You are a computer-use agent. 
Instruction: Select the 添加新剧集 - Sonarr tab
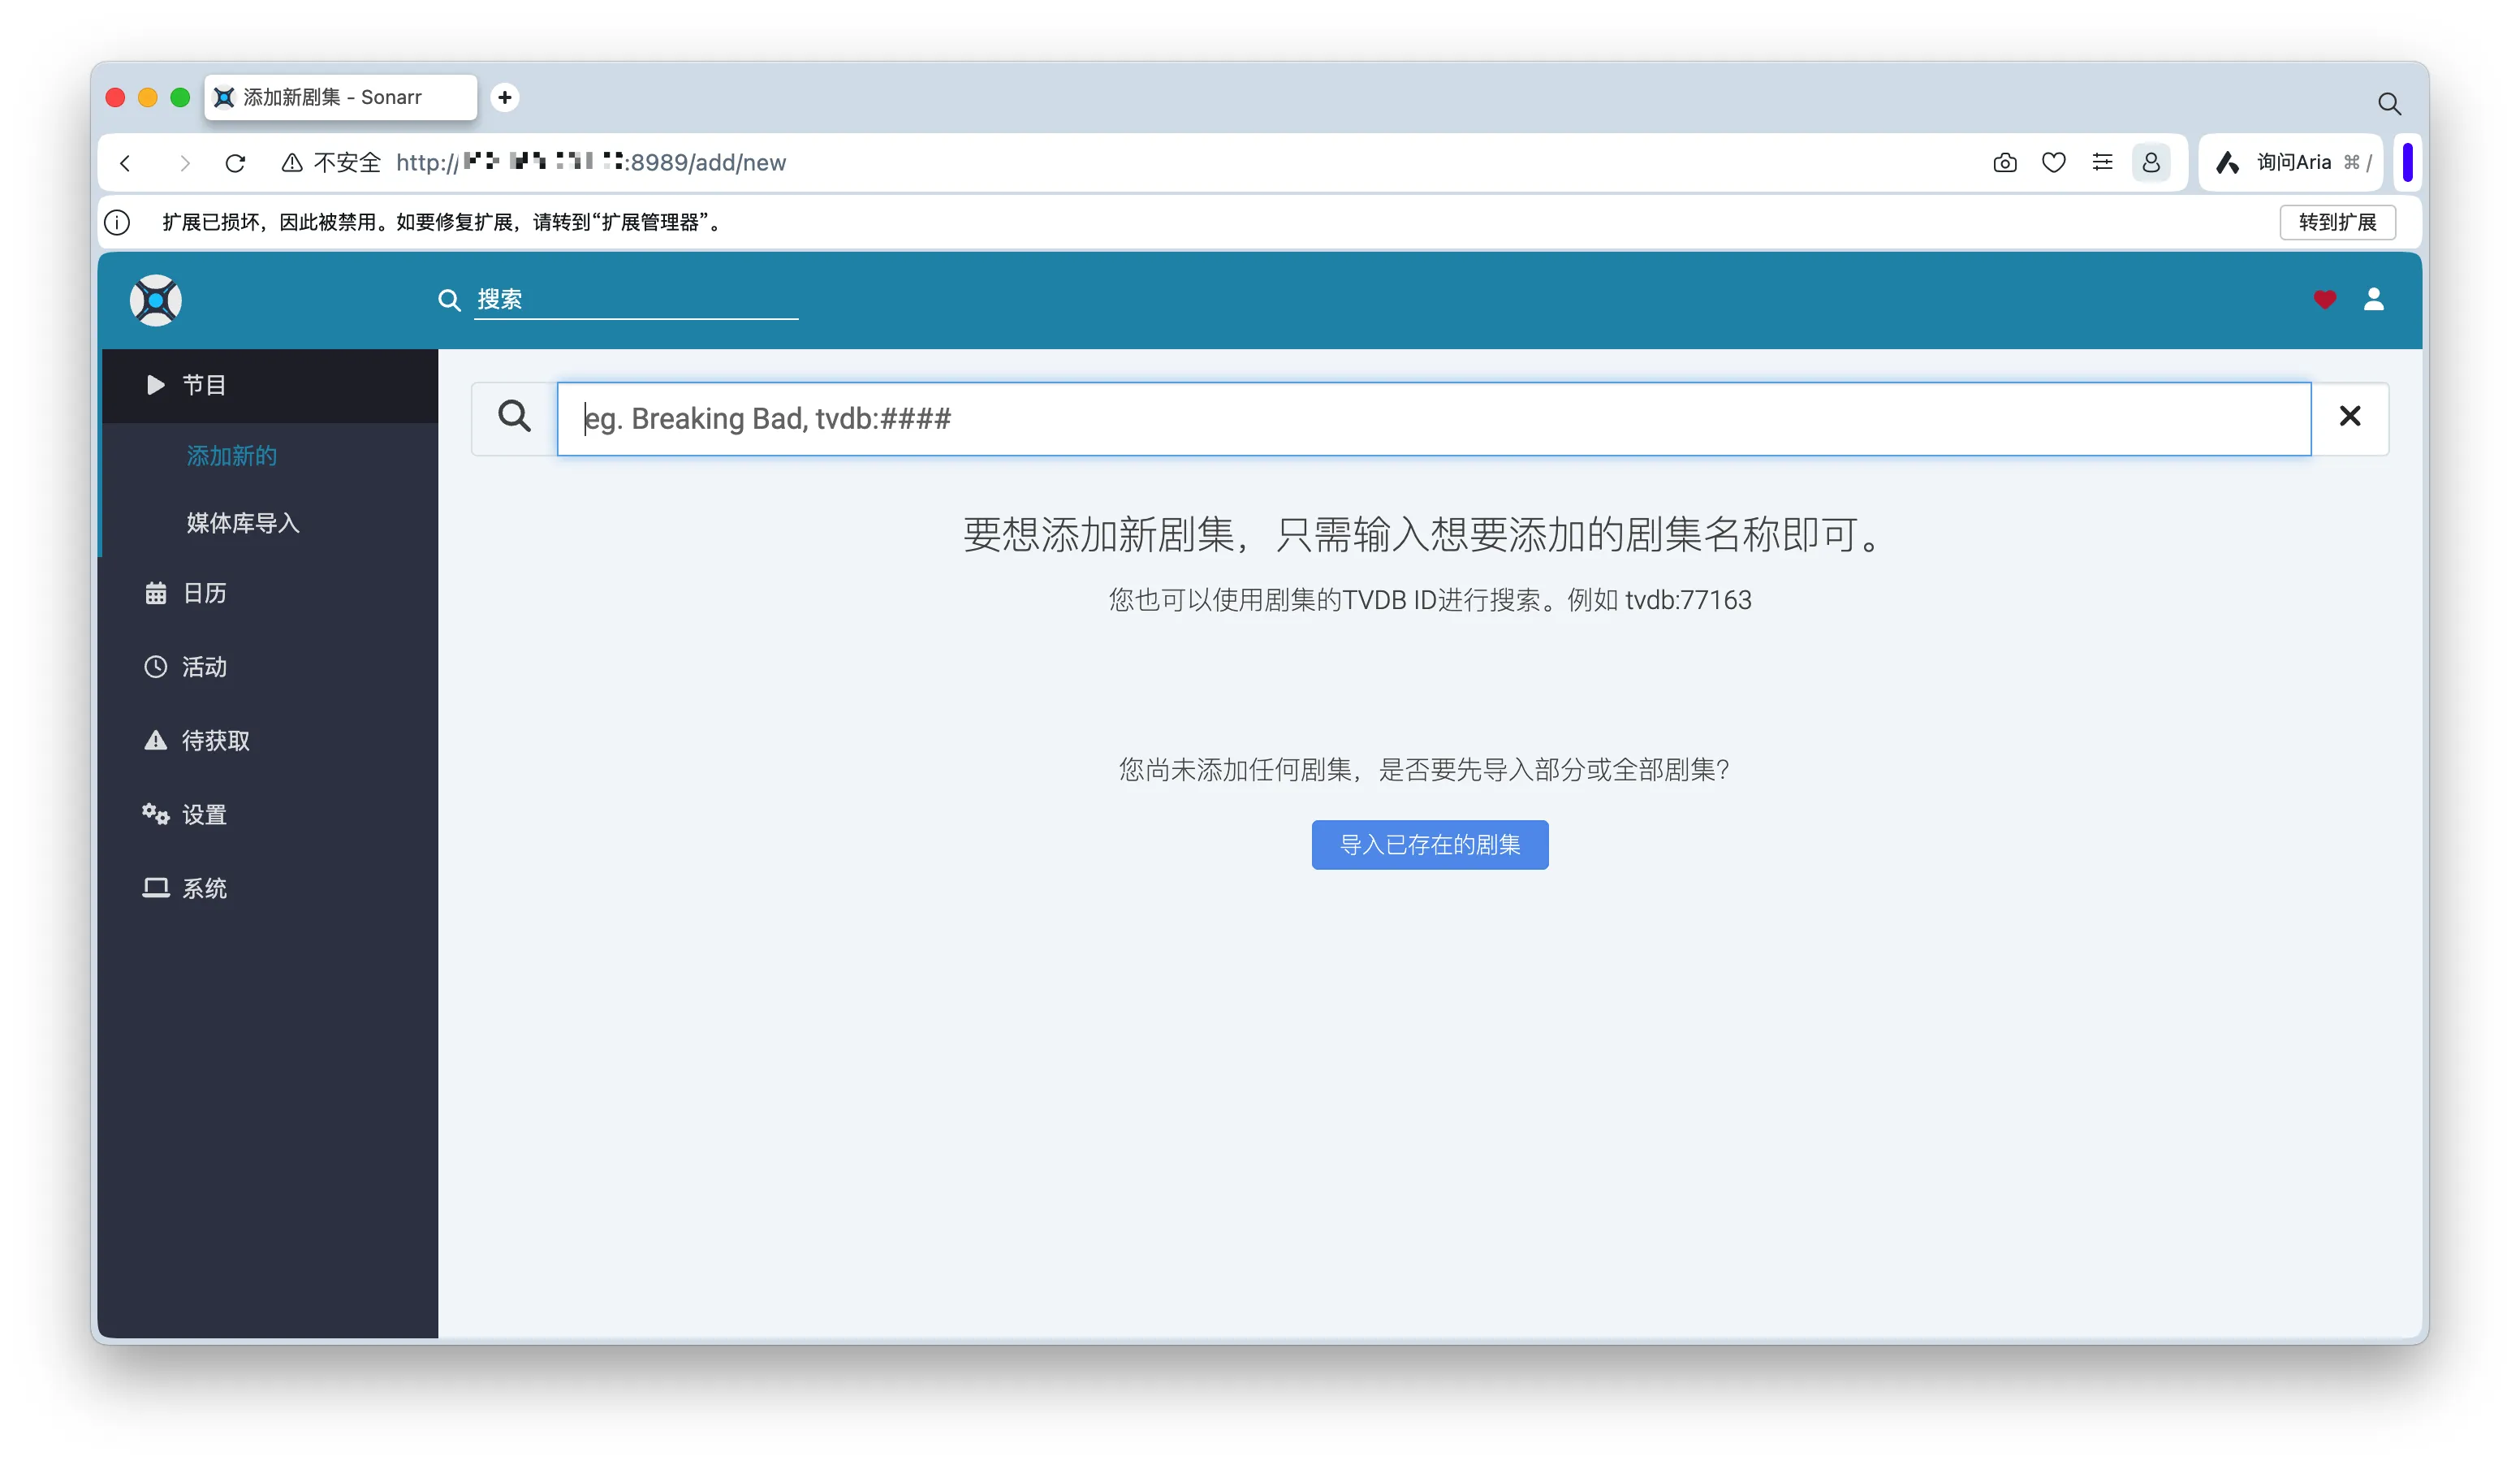coord(341,97)
